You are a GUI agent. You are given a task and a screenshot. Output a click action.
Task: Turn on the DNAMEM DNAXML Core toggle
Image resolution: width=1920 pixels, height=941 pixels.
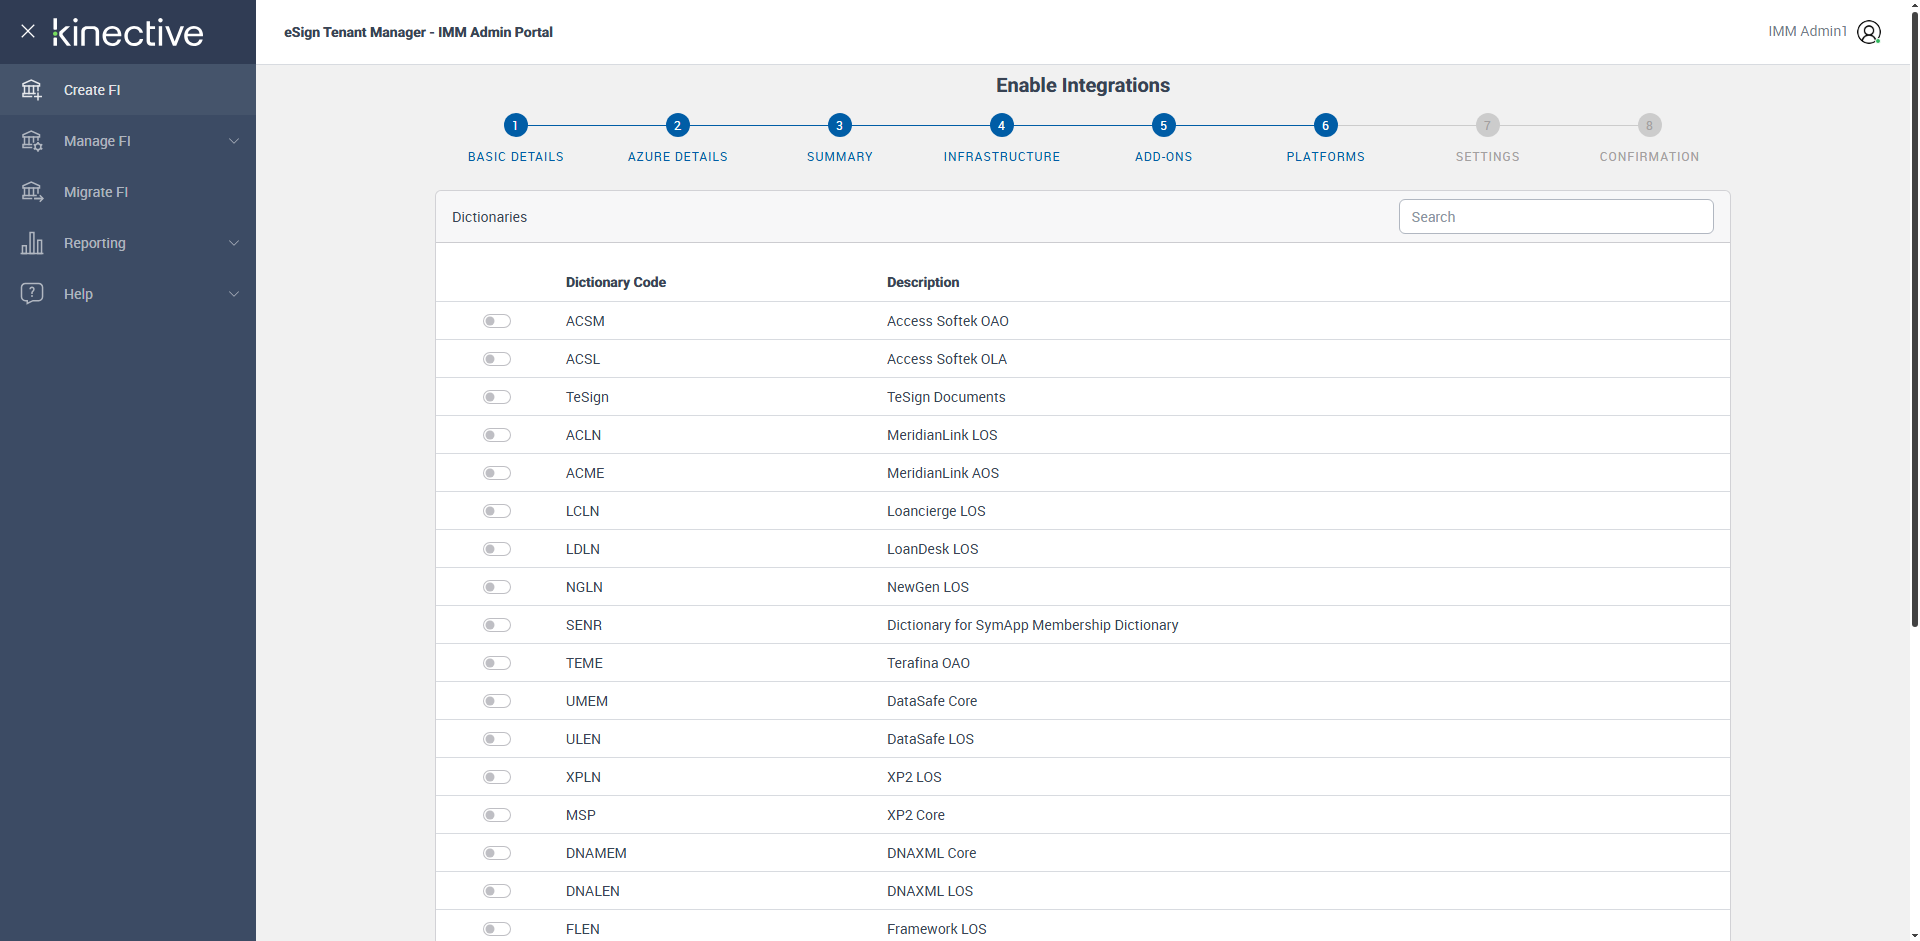[x=497, y=853]
